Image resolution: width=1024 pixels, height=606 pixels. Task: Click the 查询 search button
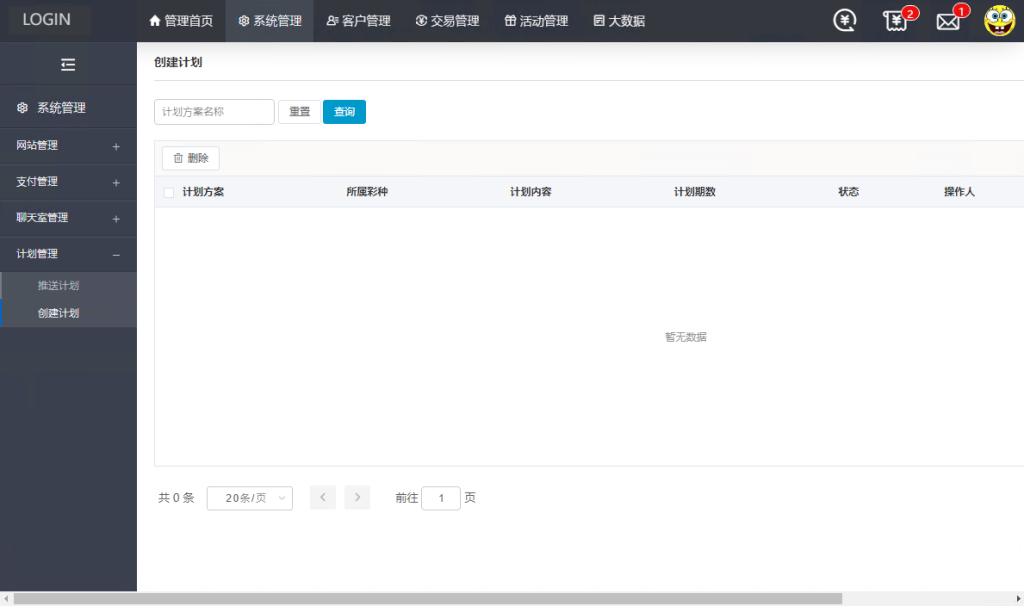(344, 112)
